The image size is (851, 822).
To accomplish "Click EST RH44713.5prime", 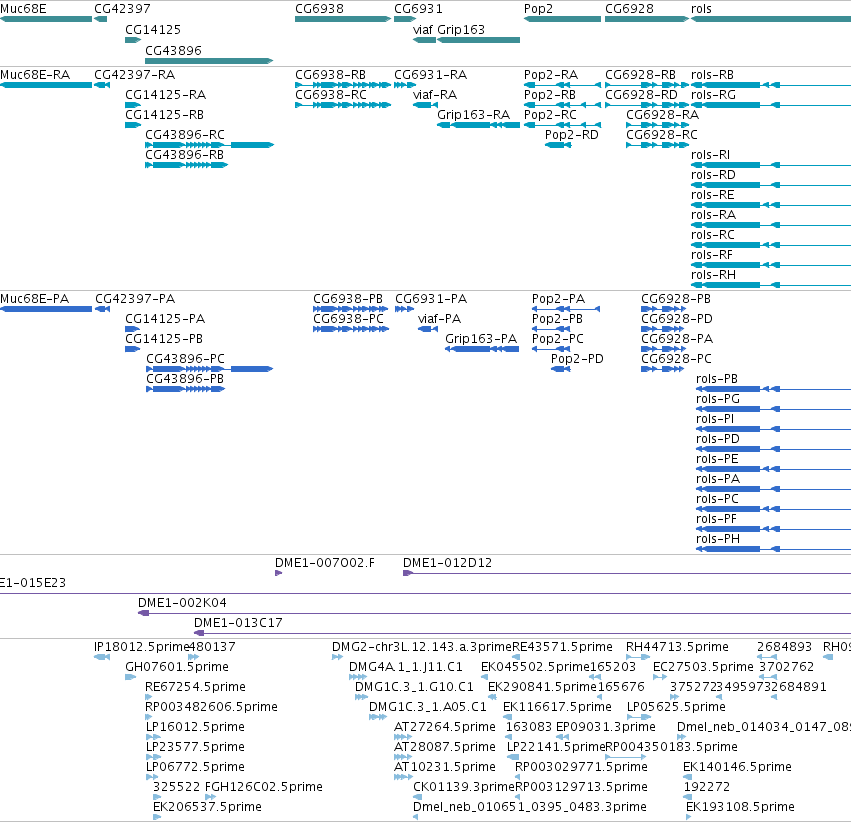I will click(677, 647).
